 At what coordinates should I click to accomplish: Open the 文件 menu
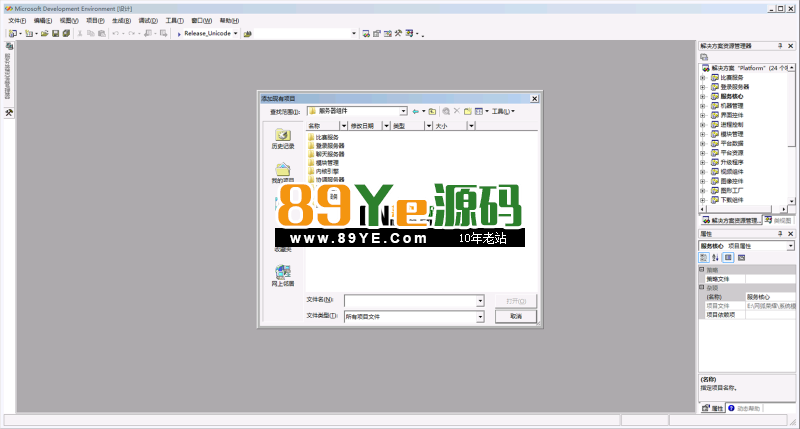tap(17, 20)
